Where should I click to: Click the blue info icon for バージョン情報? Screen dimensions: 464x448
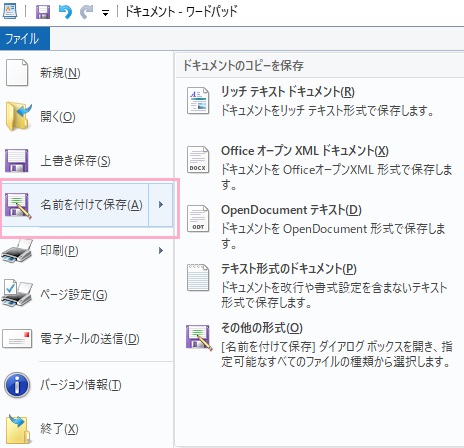tap(17, 385)
